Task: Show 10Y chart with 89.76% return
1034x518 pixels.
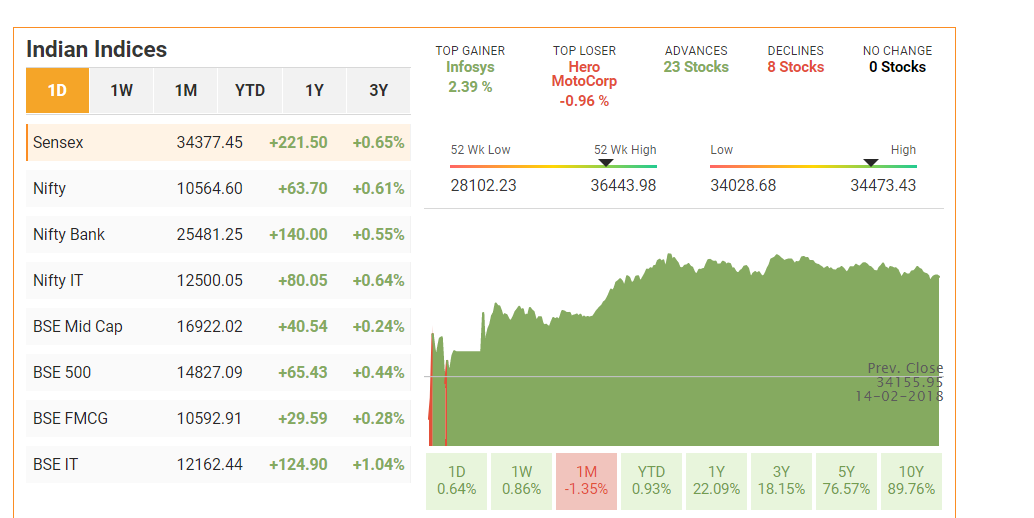Action: point(910,481)
